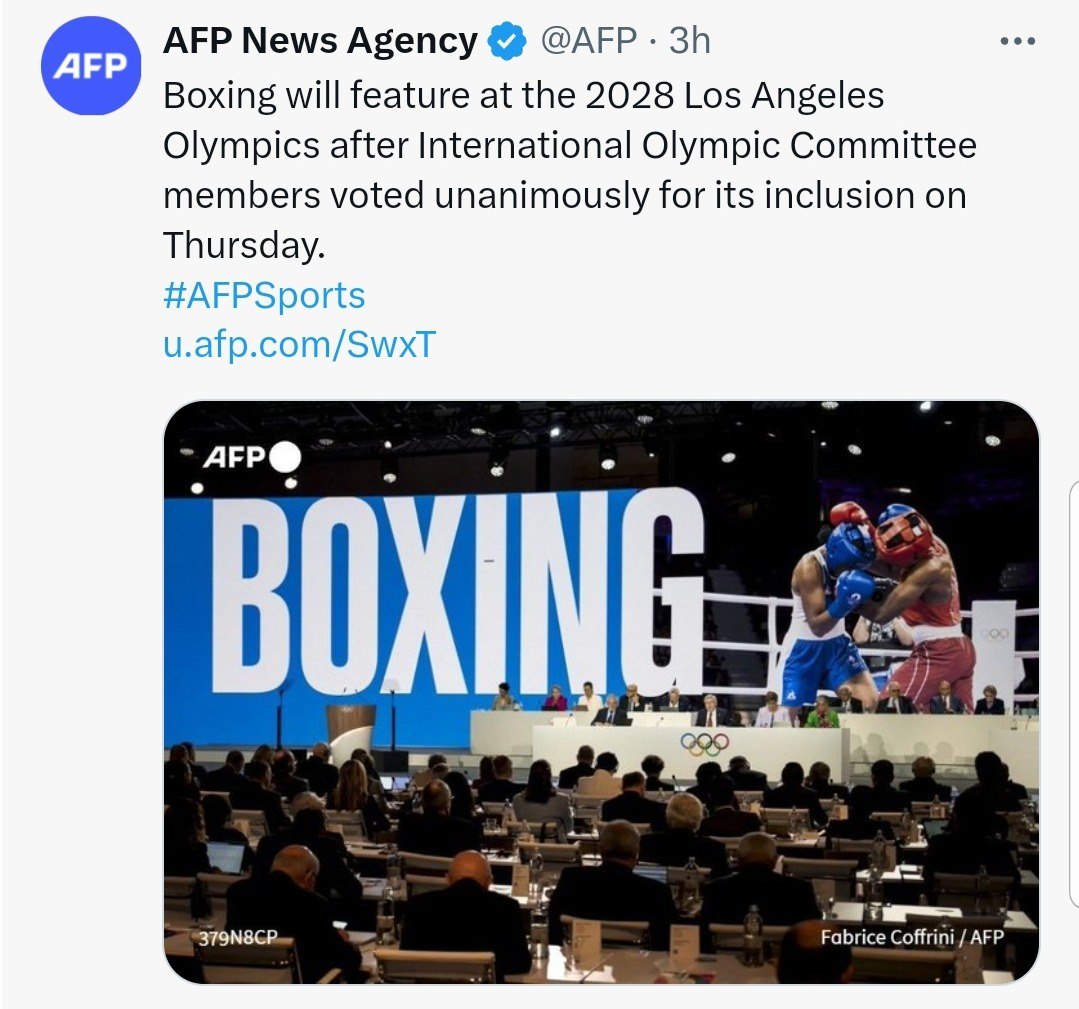This screenshot has width=1079, height=1009.
Task: Click the panel edge at right side
Action: coord(1073,694)
